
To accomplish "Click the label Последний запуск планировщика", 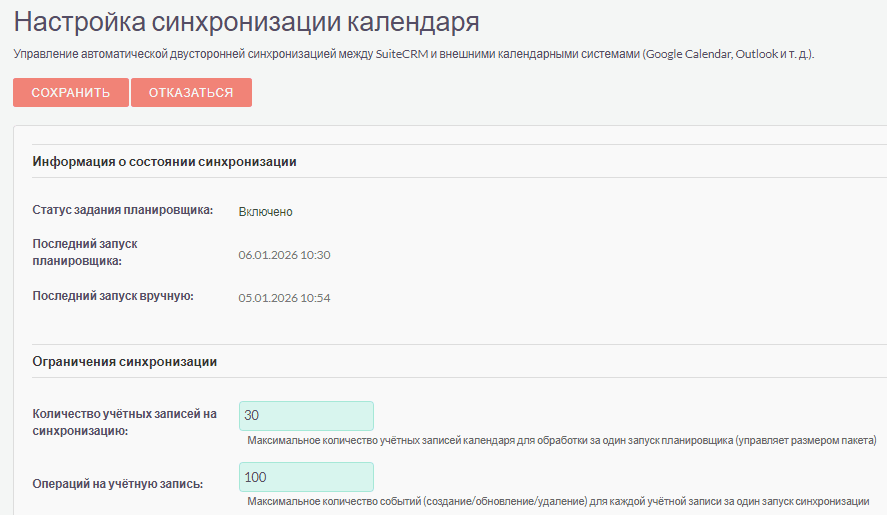I will pos(85,252).
